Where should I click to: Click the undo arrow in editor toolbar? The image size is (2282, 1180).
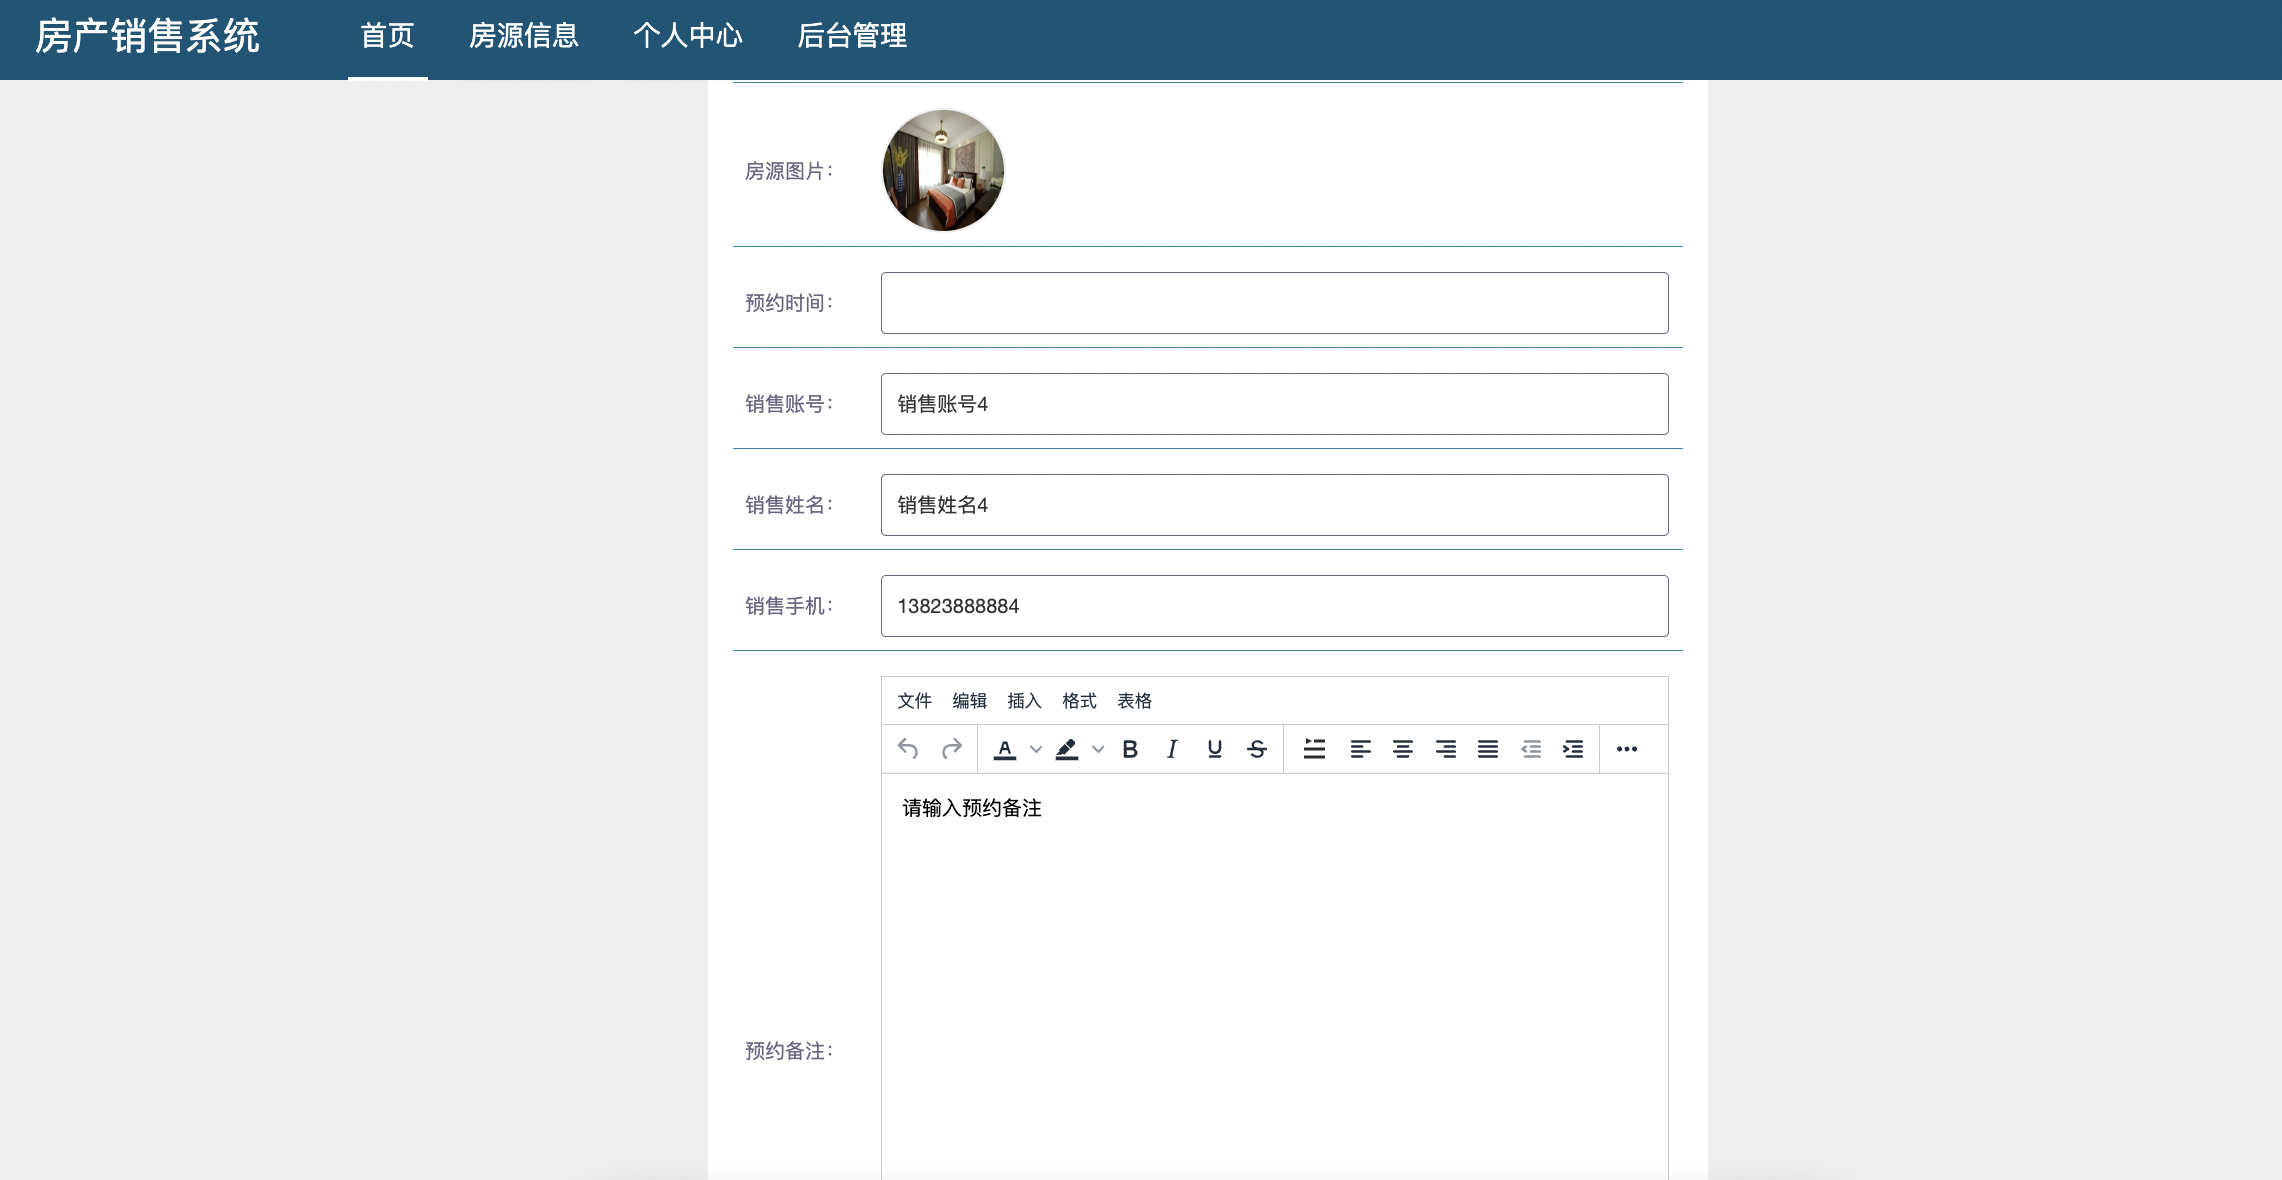tap(908, 749)
